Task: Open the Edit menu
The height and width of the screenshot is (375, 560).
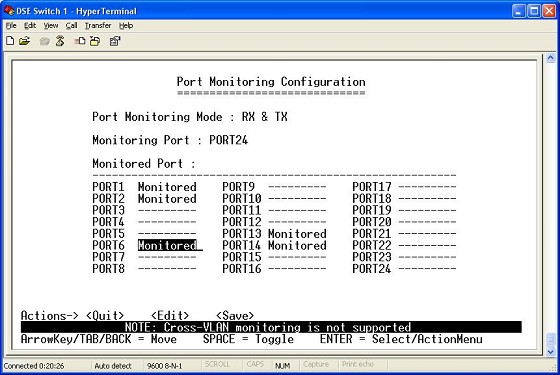Action: point(30,26)
